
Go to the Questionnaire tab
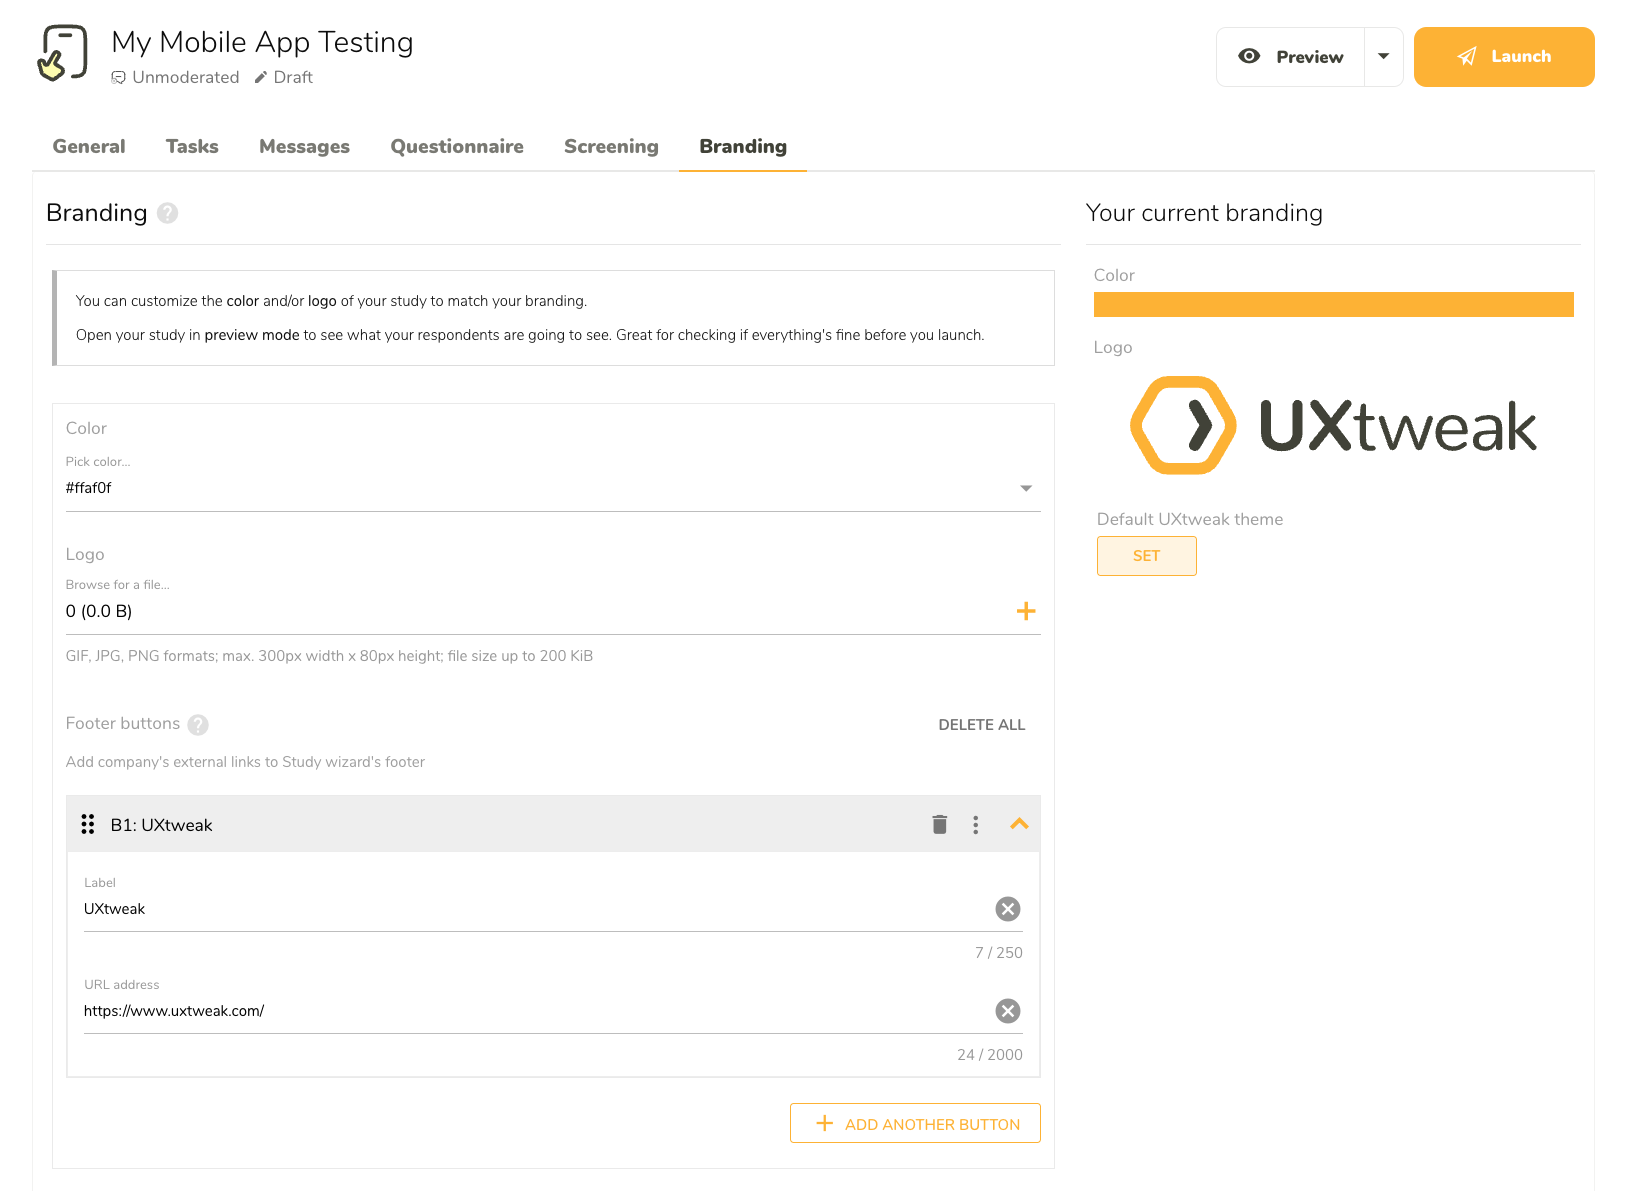pyautogui.click(x=457, y=147)
